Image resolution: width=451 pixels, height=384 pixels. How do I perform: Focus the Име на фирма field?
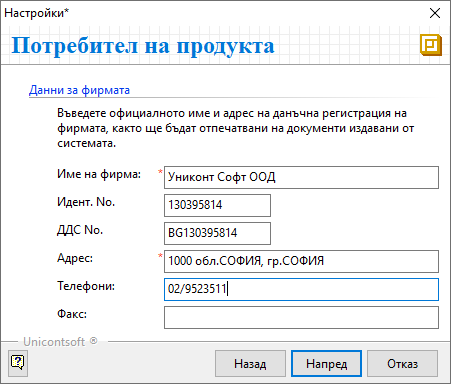pos(301,177)
